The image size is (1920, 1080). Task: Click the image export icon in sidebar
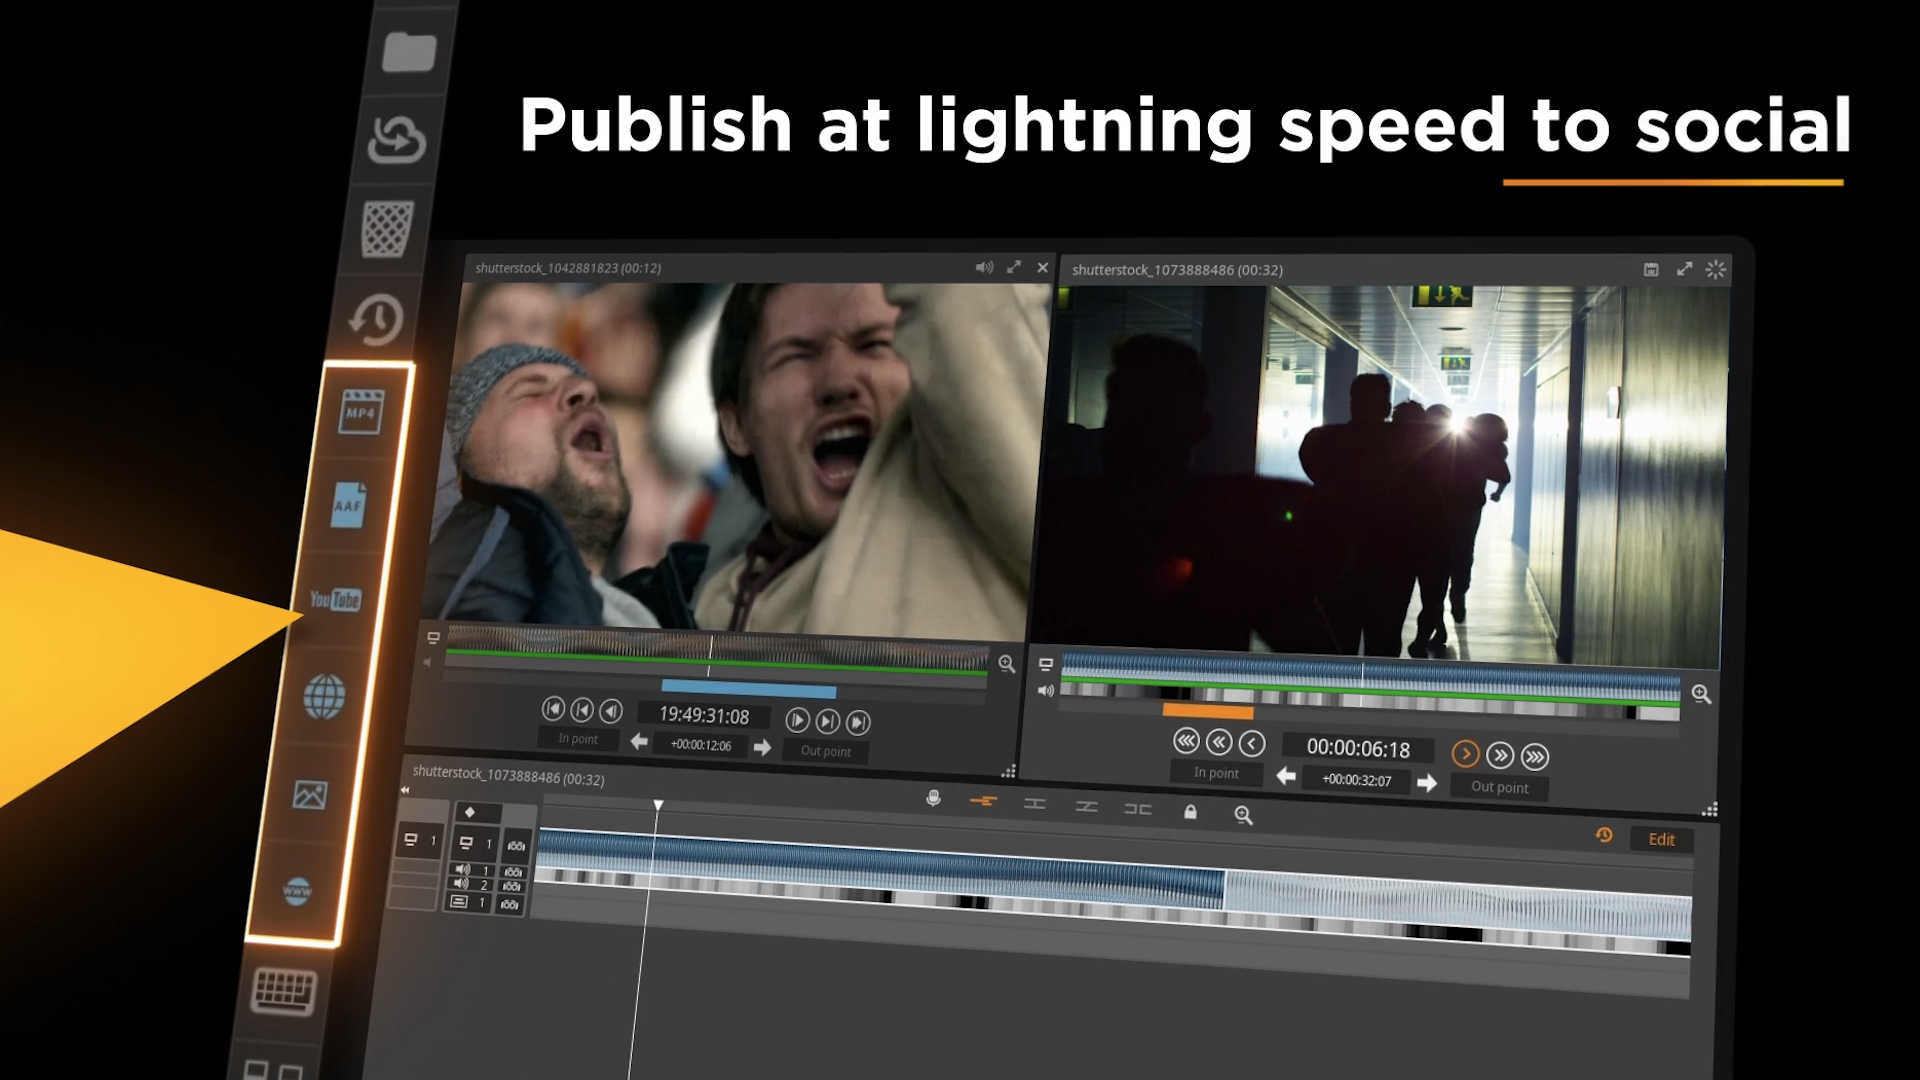point(310,795)
